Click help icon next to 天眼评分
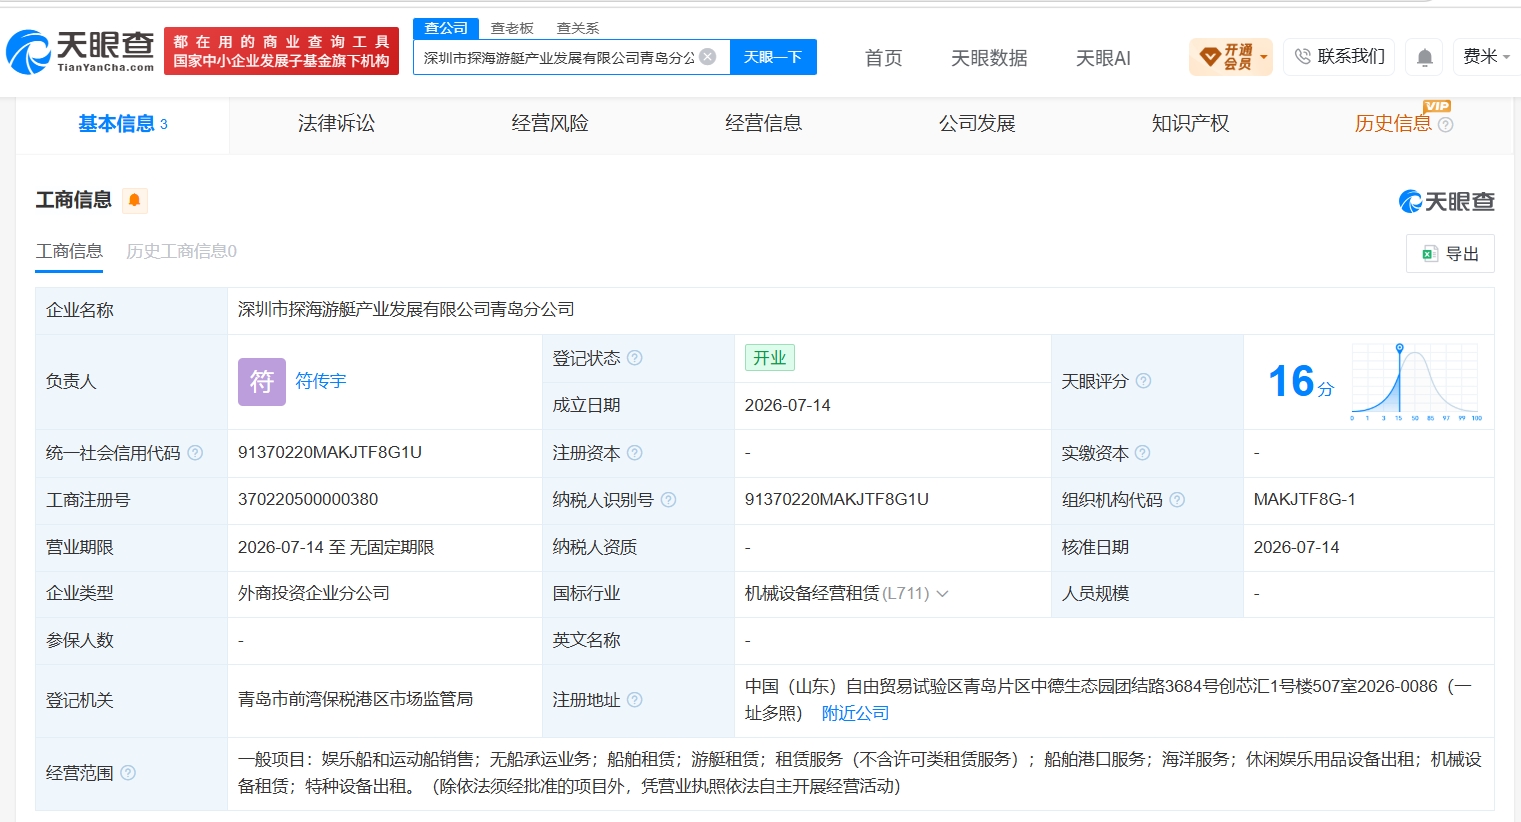This screenshot has height=822, width=1521. (1143, 381)
